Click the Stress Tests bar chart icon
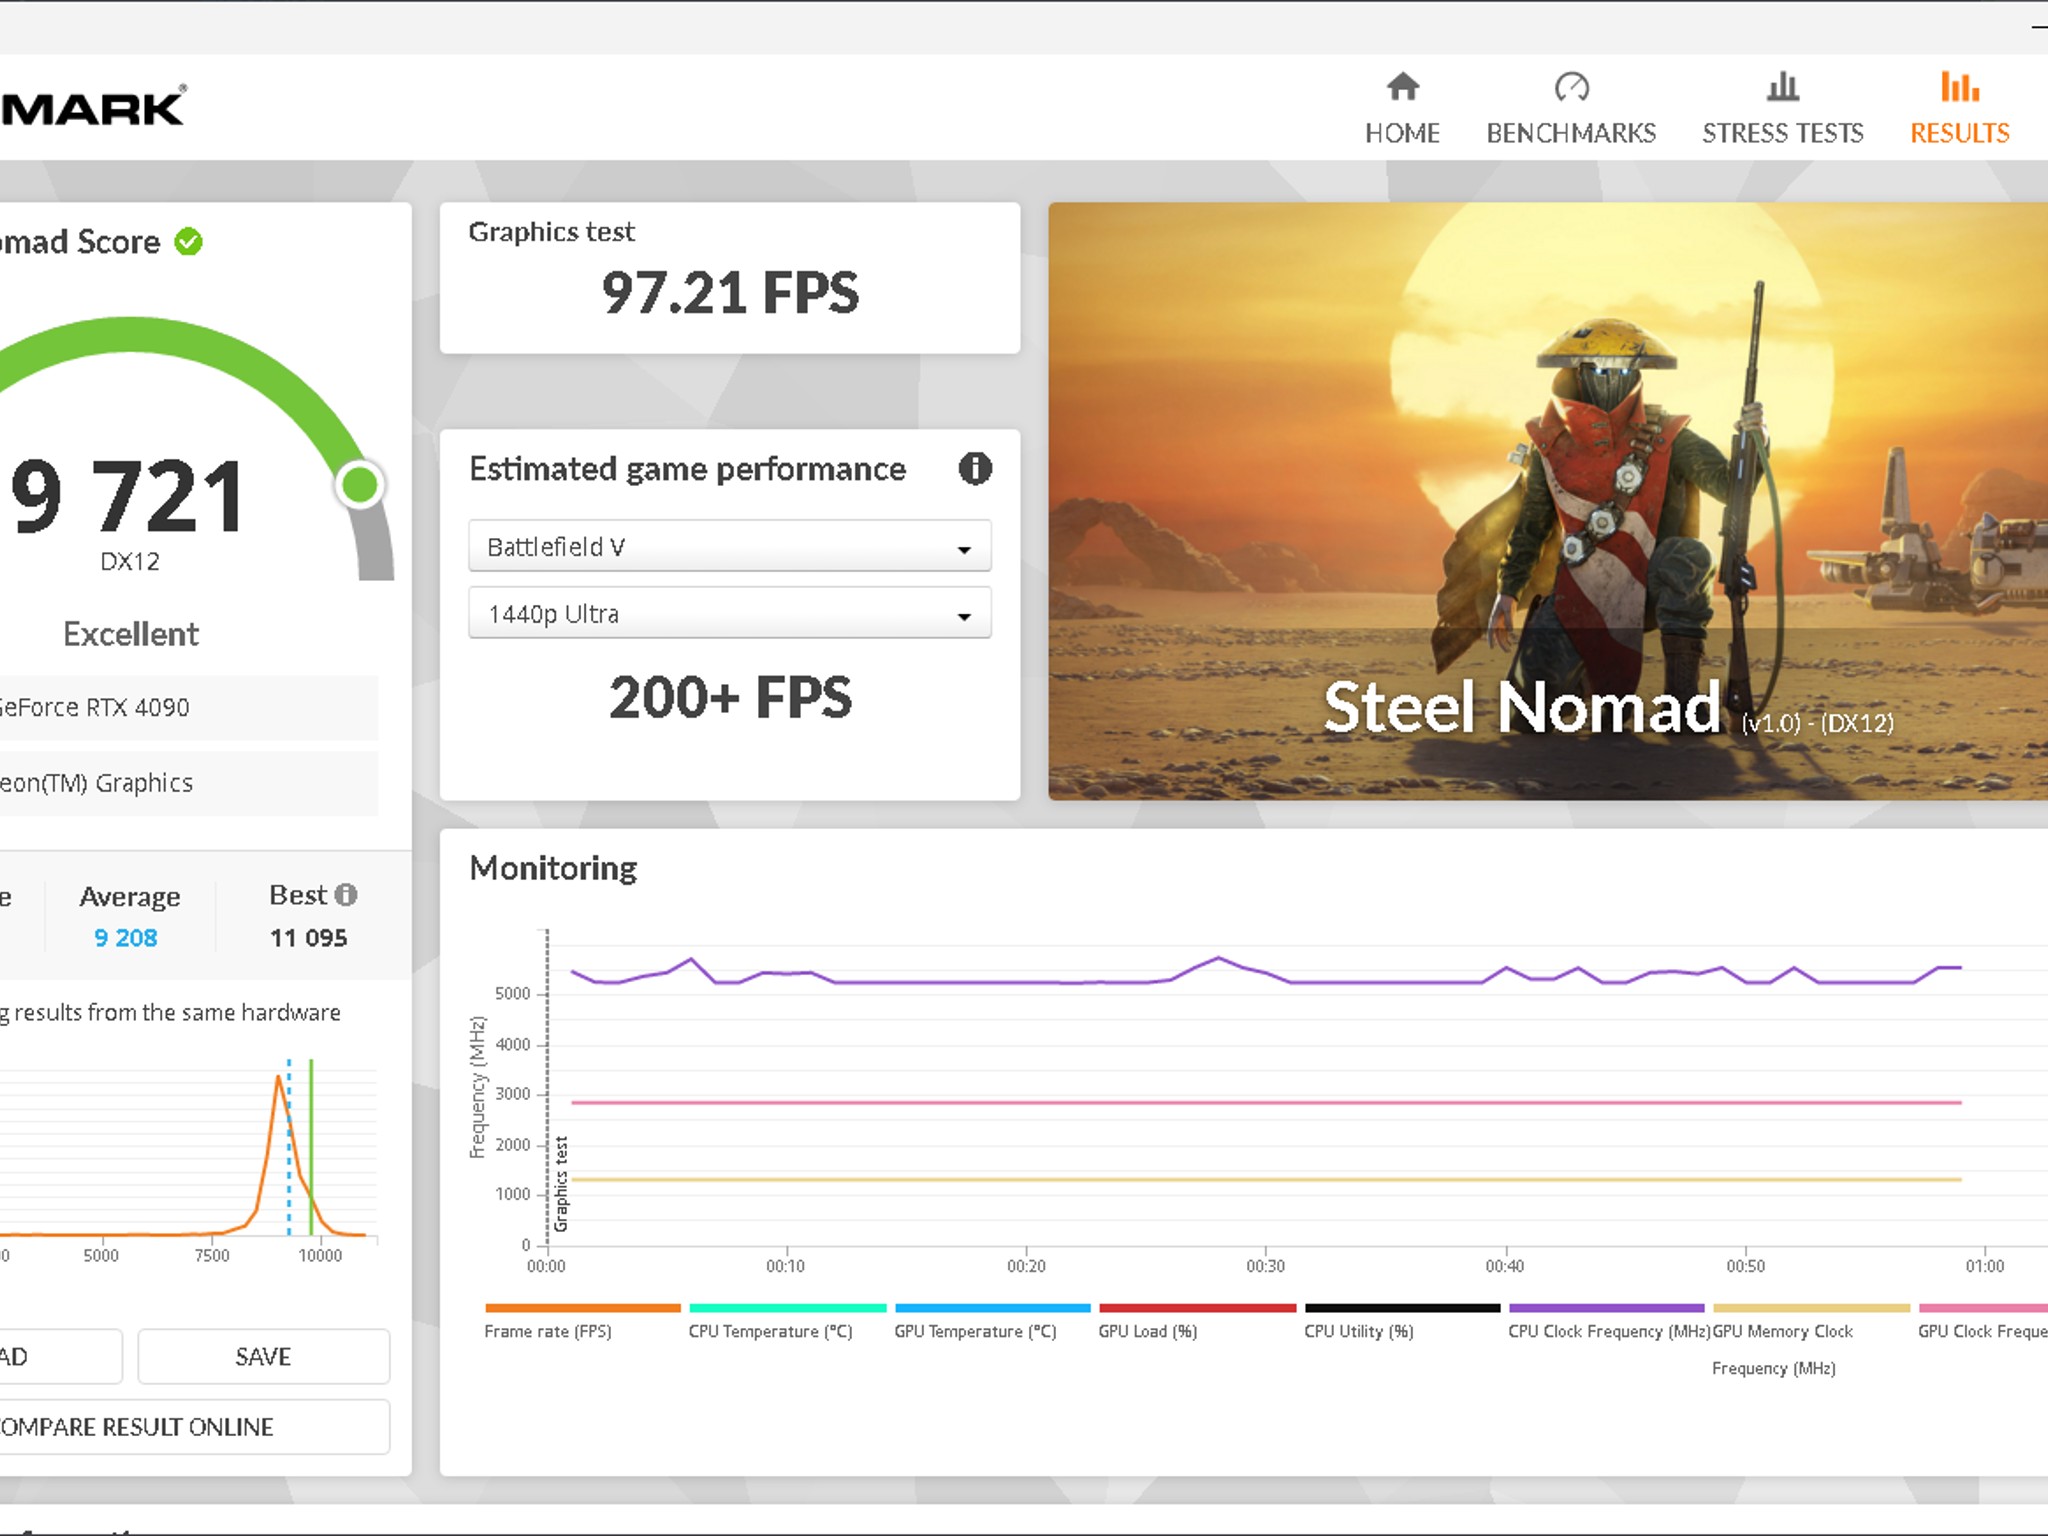2048x1536 pixels. pos(1783,87)
